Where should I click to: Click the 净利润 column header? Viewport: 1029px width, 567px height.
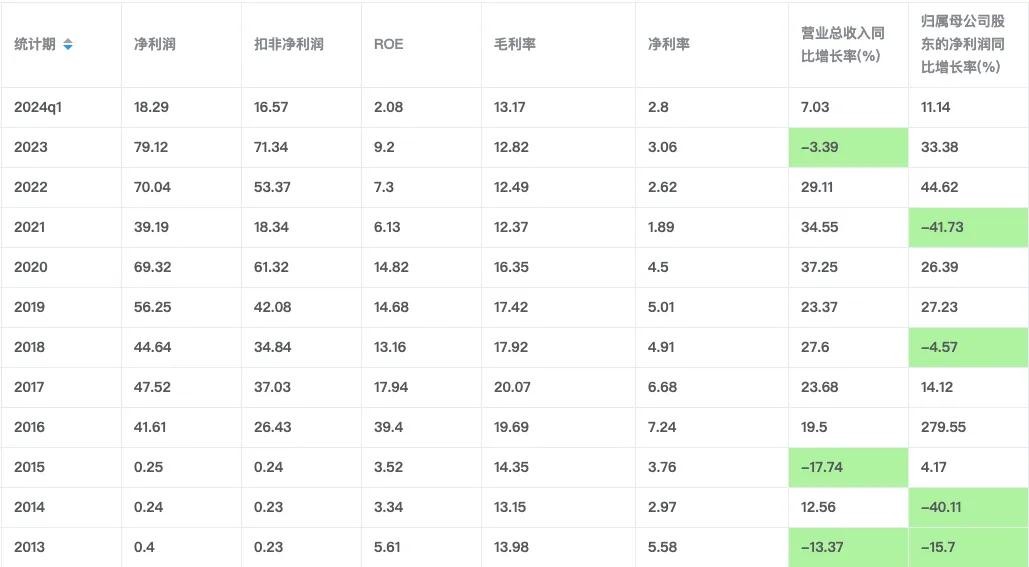pos(155,45)
